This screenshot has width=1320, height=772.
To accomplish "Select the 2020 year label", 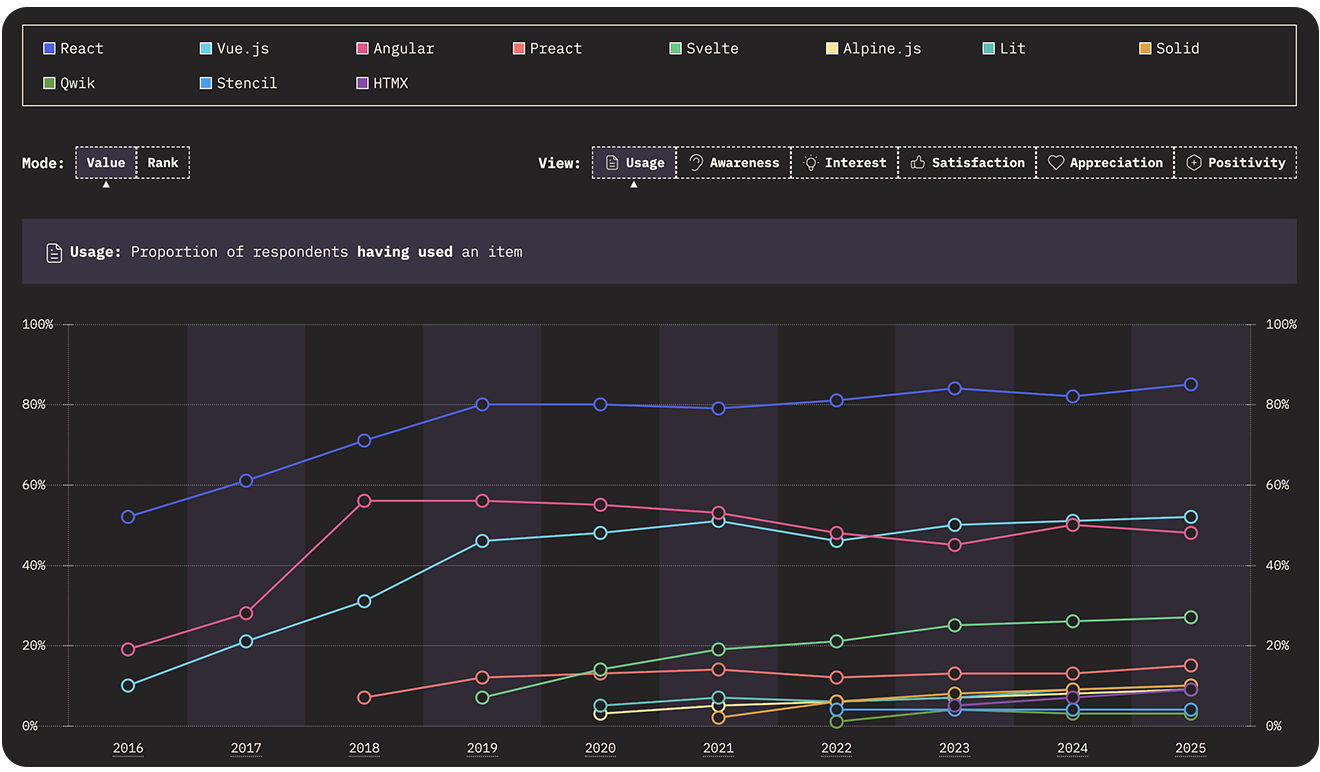I will tap(600, 748).
